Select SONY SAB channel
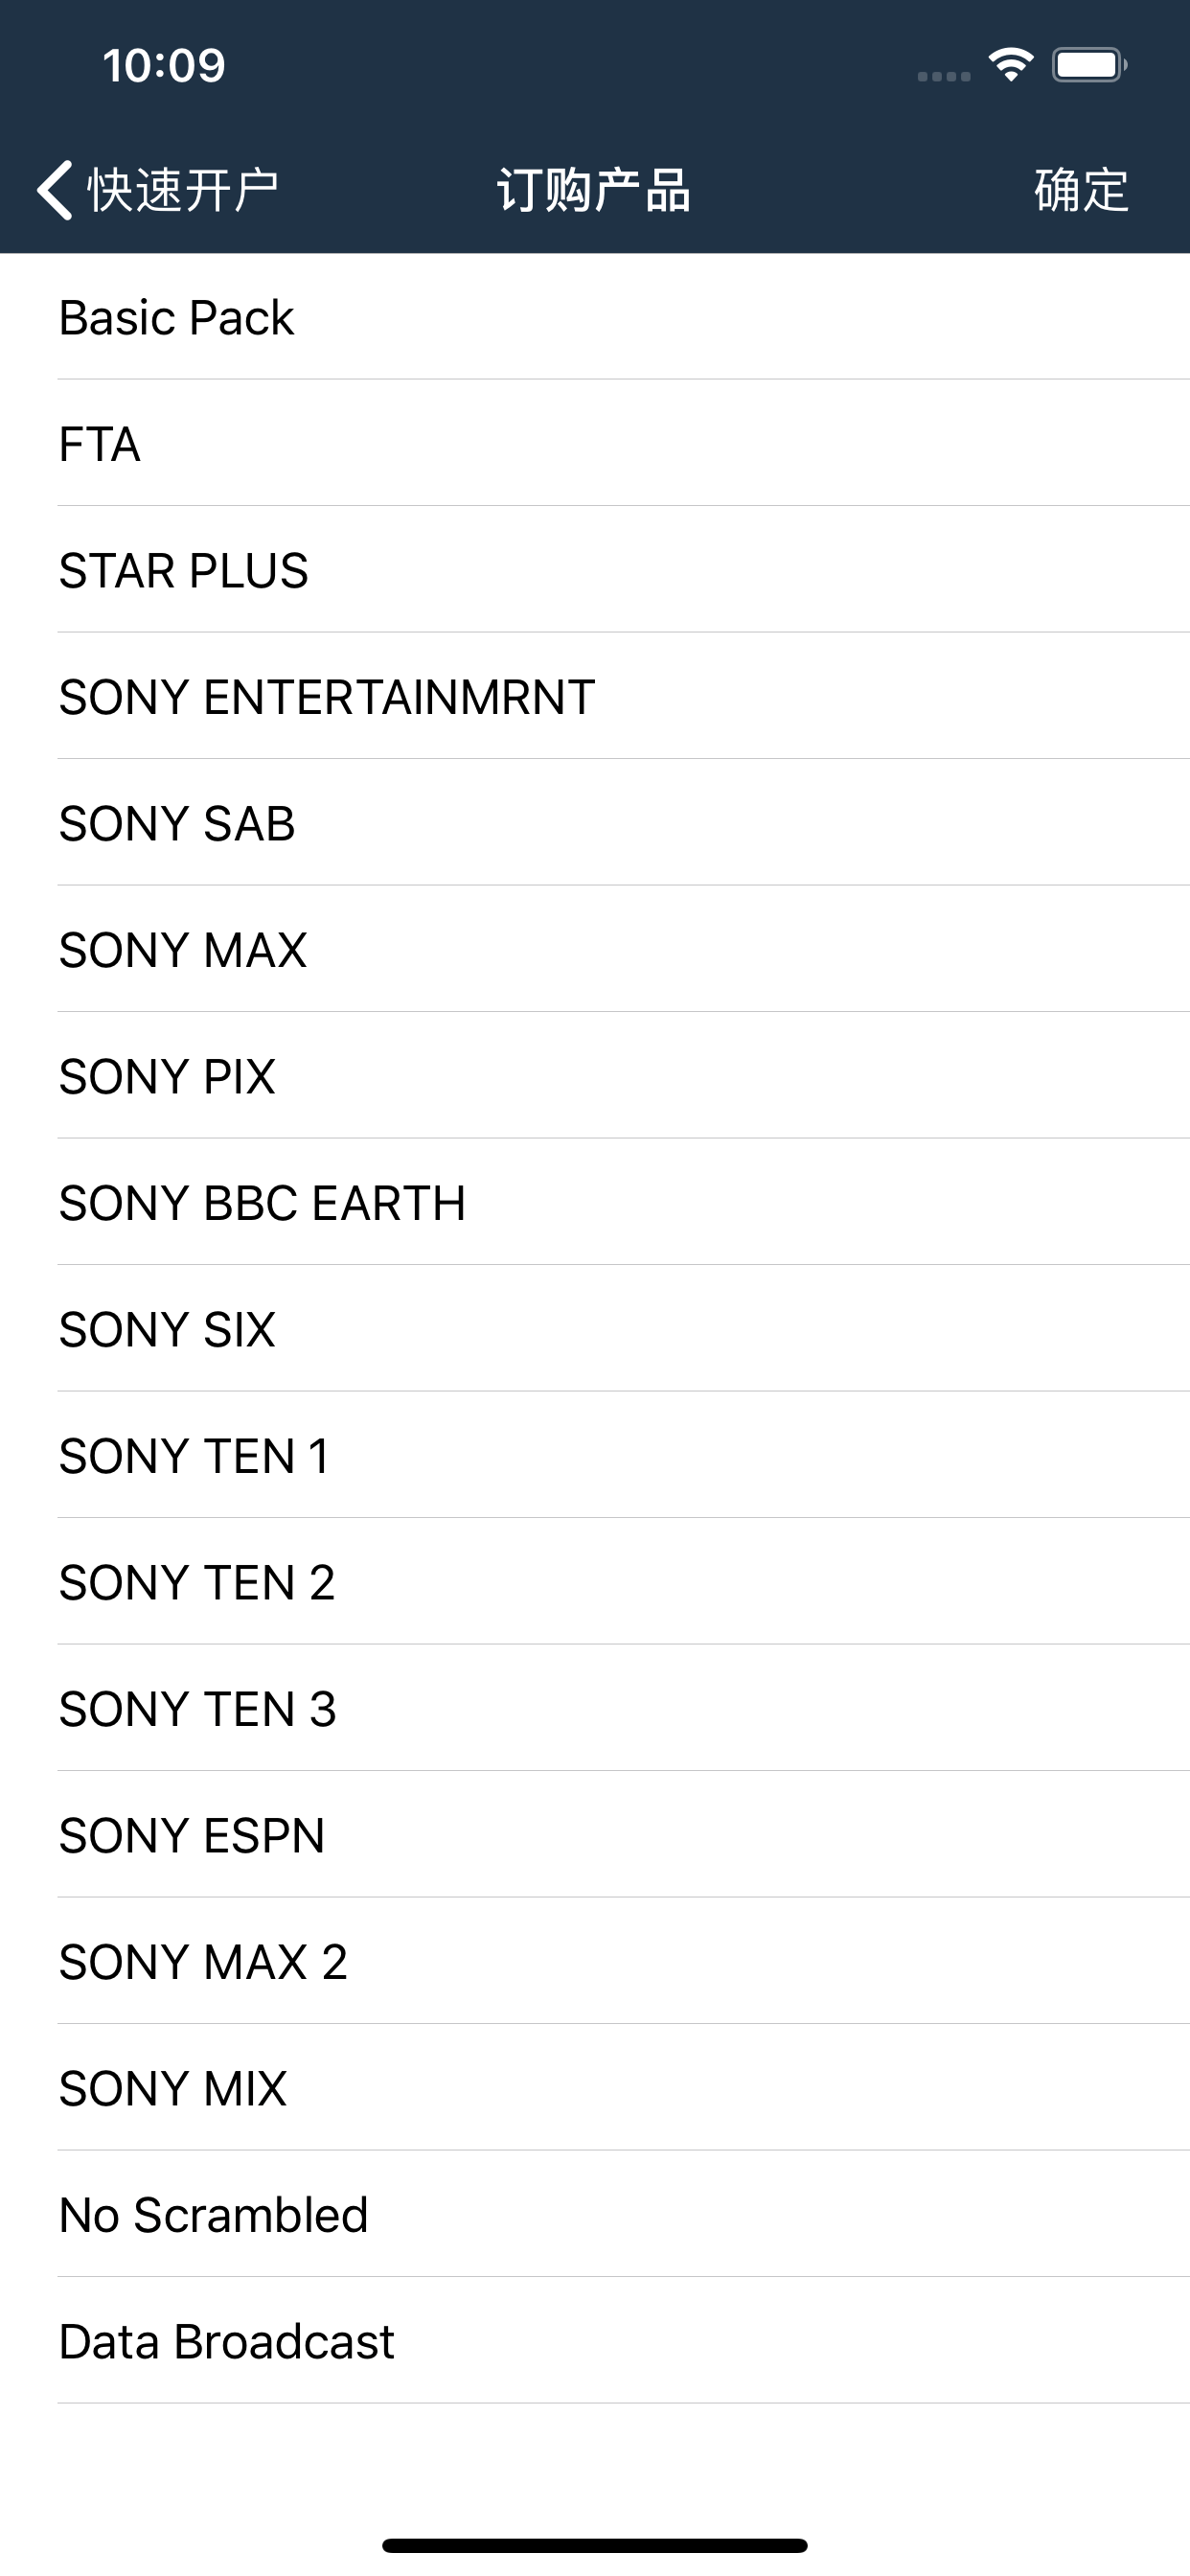Screen dimensions: 1190x2576 point(595,823)
